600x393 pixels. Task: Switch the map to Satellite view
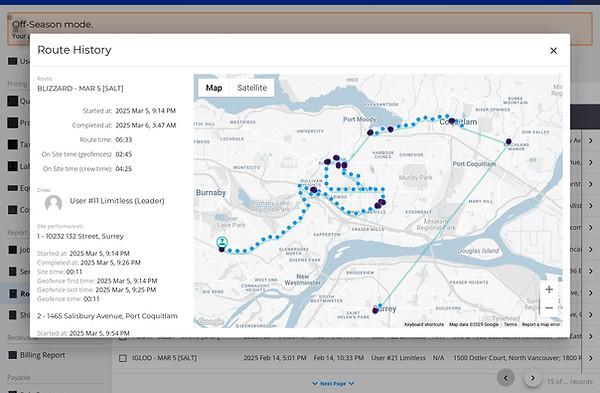252,88
